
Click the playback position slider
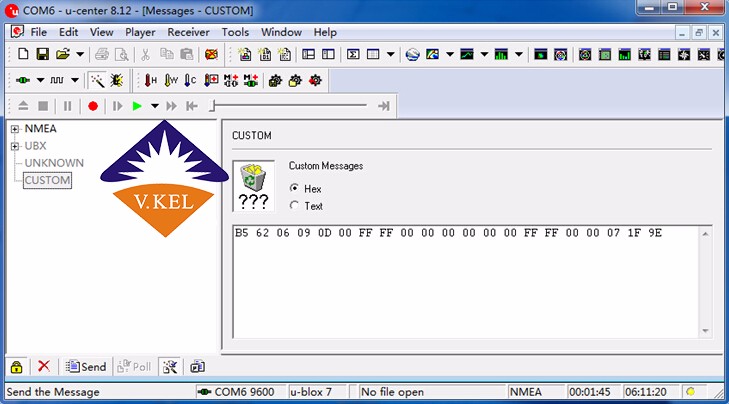290,105
